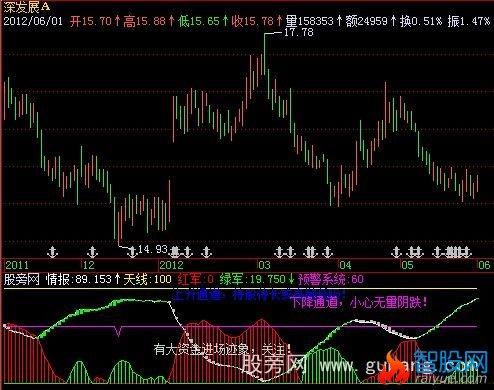
Task: Click the candlestick peak at 17.78
Action: pyautogui.click(x=264, y=53)
